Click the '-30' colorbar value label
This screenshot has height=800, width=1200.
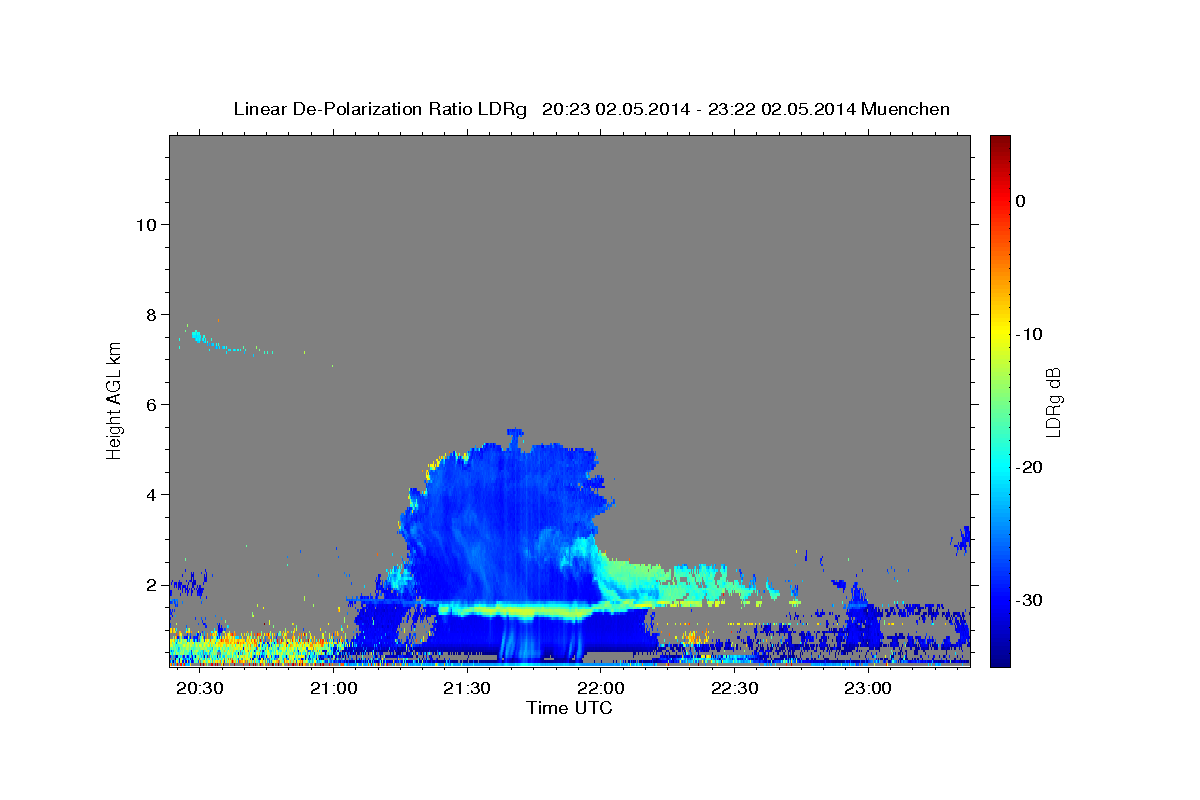[1030, 600]
